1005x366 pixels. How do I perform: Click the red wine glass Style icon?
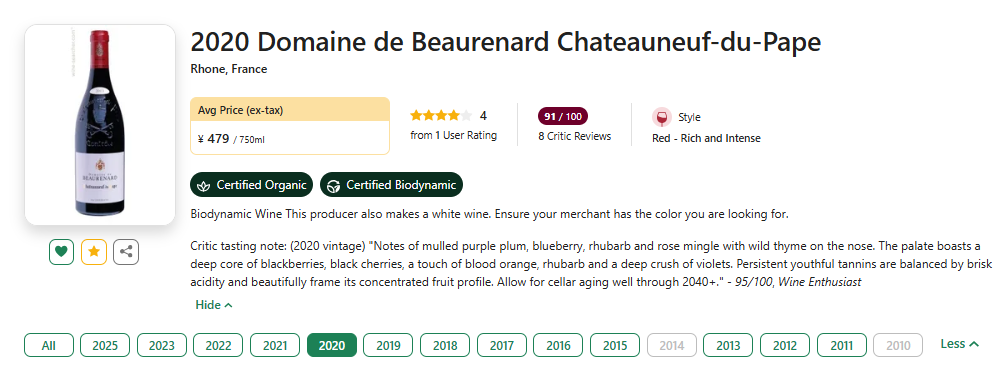[x=661, y=117]
